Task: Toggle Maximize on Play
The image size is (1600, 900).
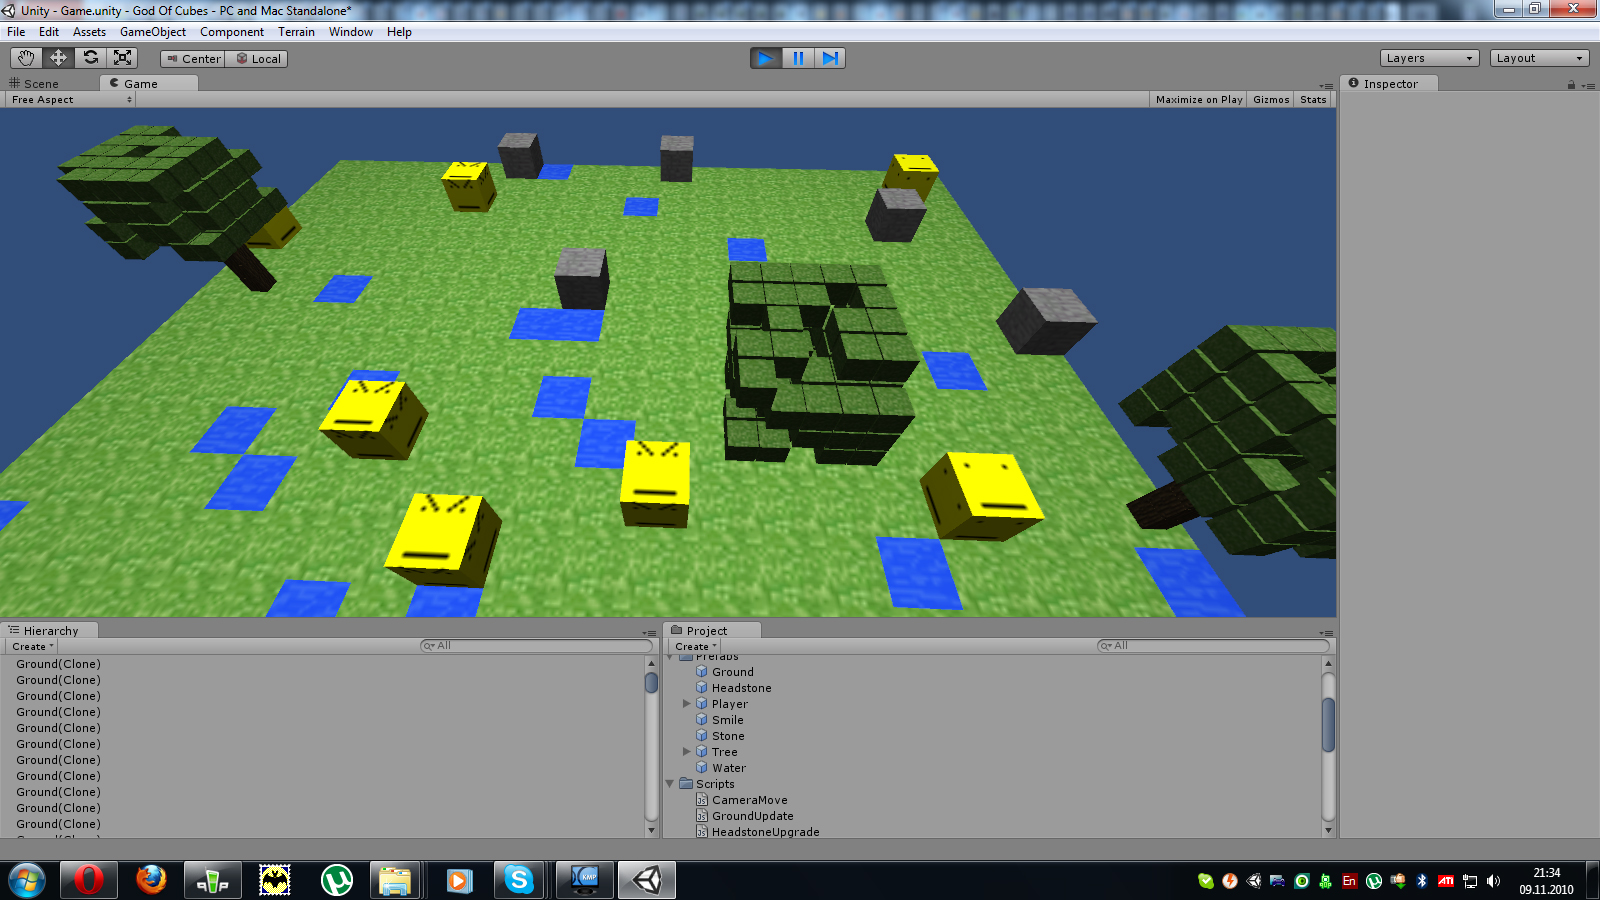Action: (1198, 100)
